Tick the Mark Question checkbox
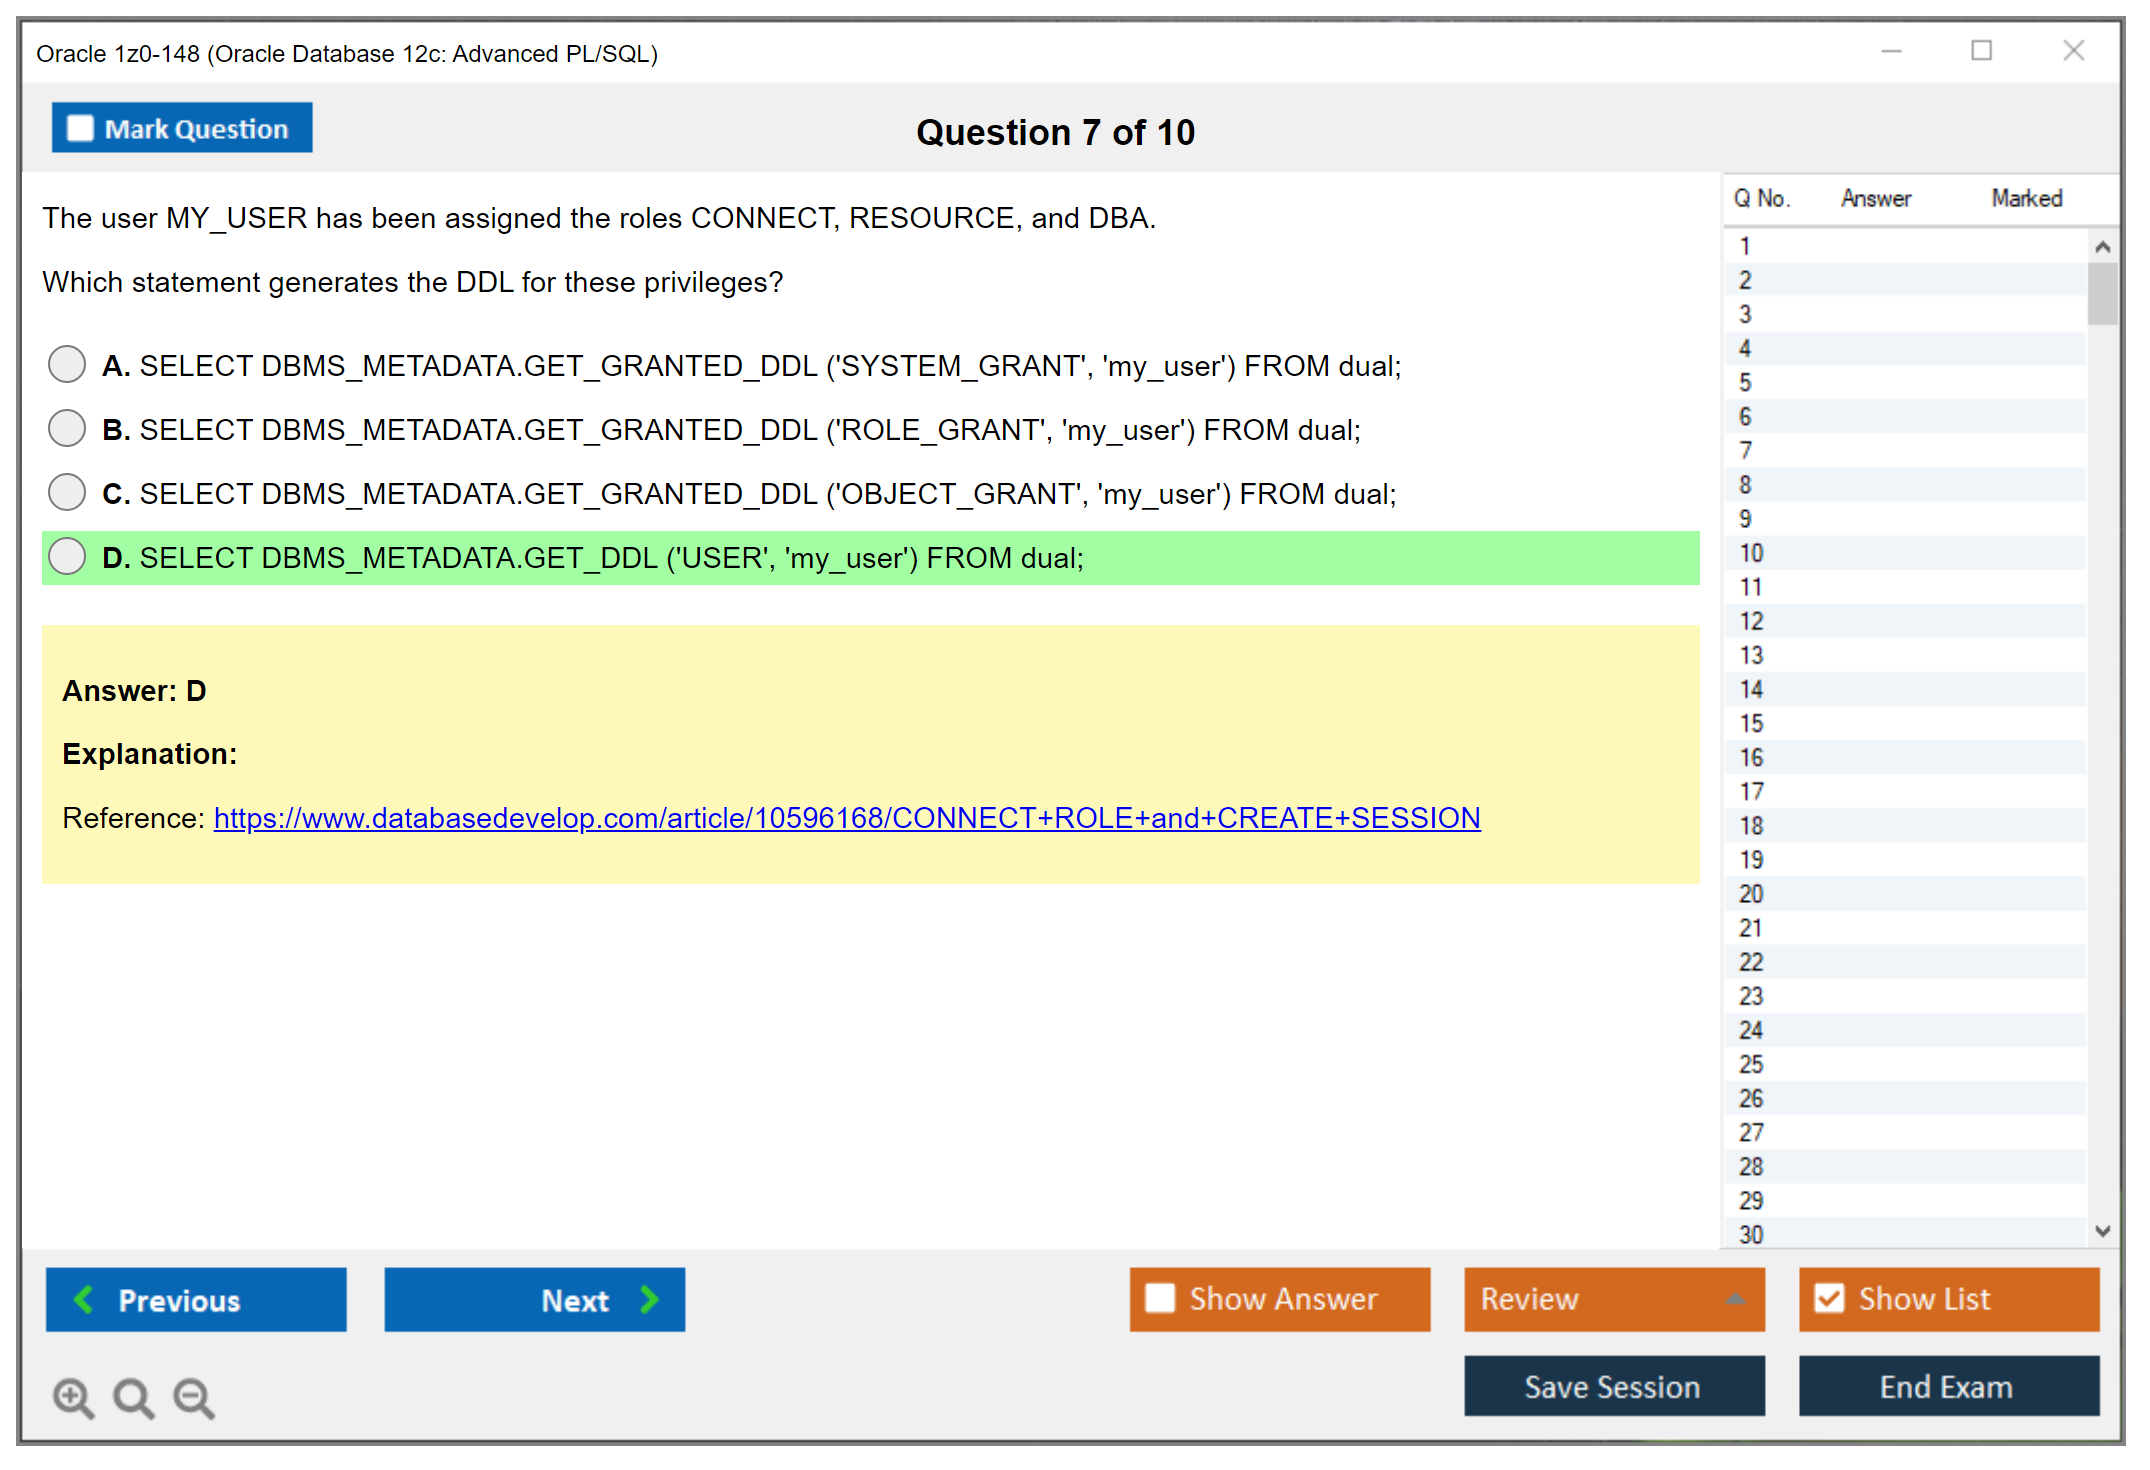The width and height of the screenshot is (2150, 1470). point(80,129)
